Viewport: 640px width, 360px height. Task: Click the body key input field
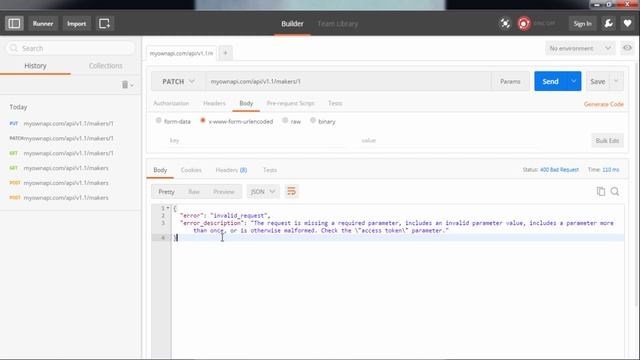point(257,140)
